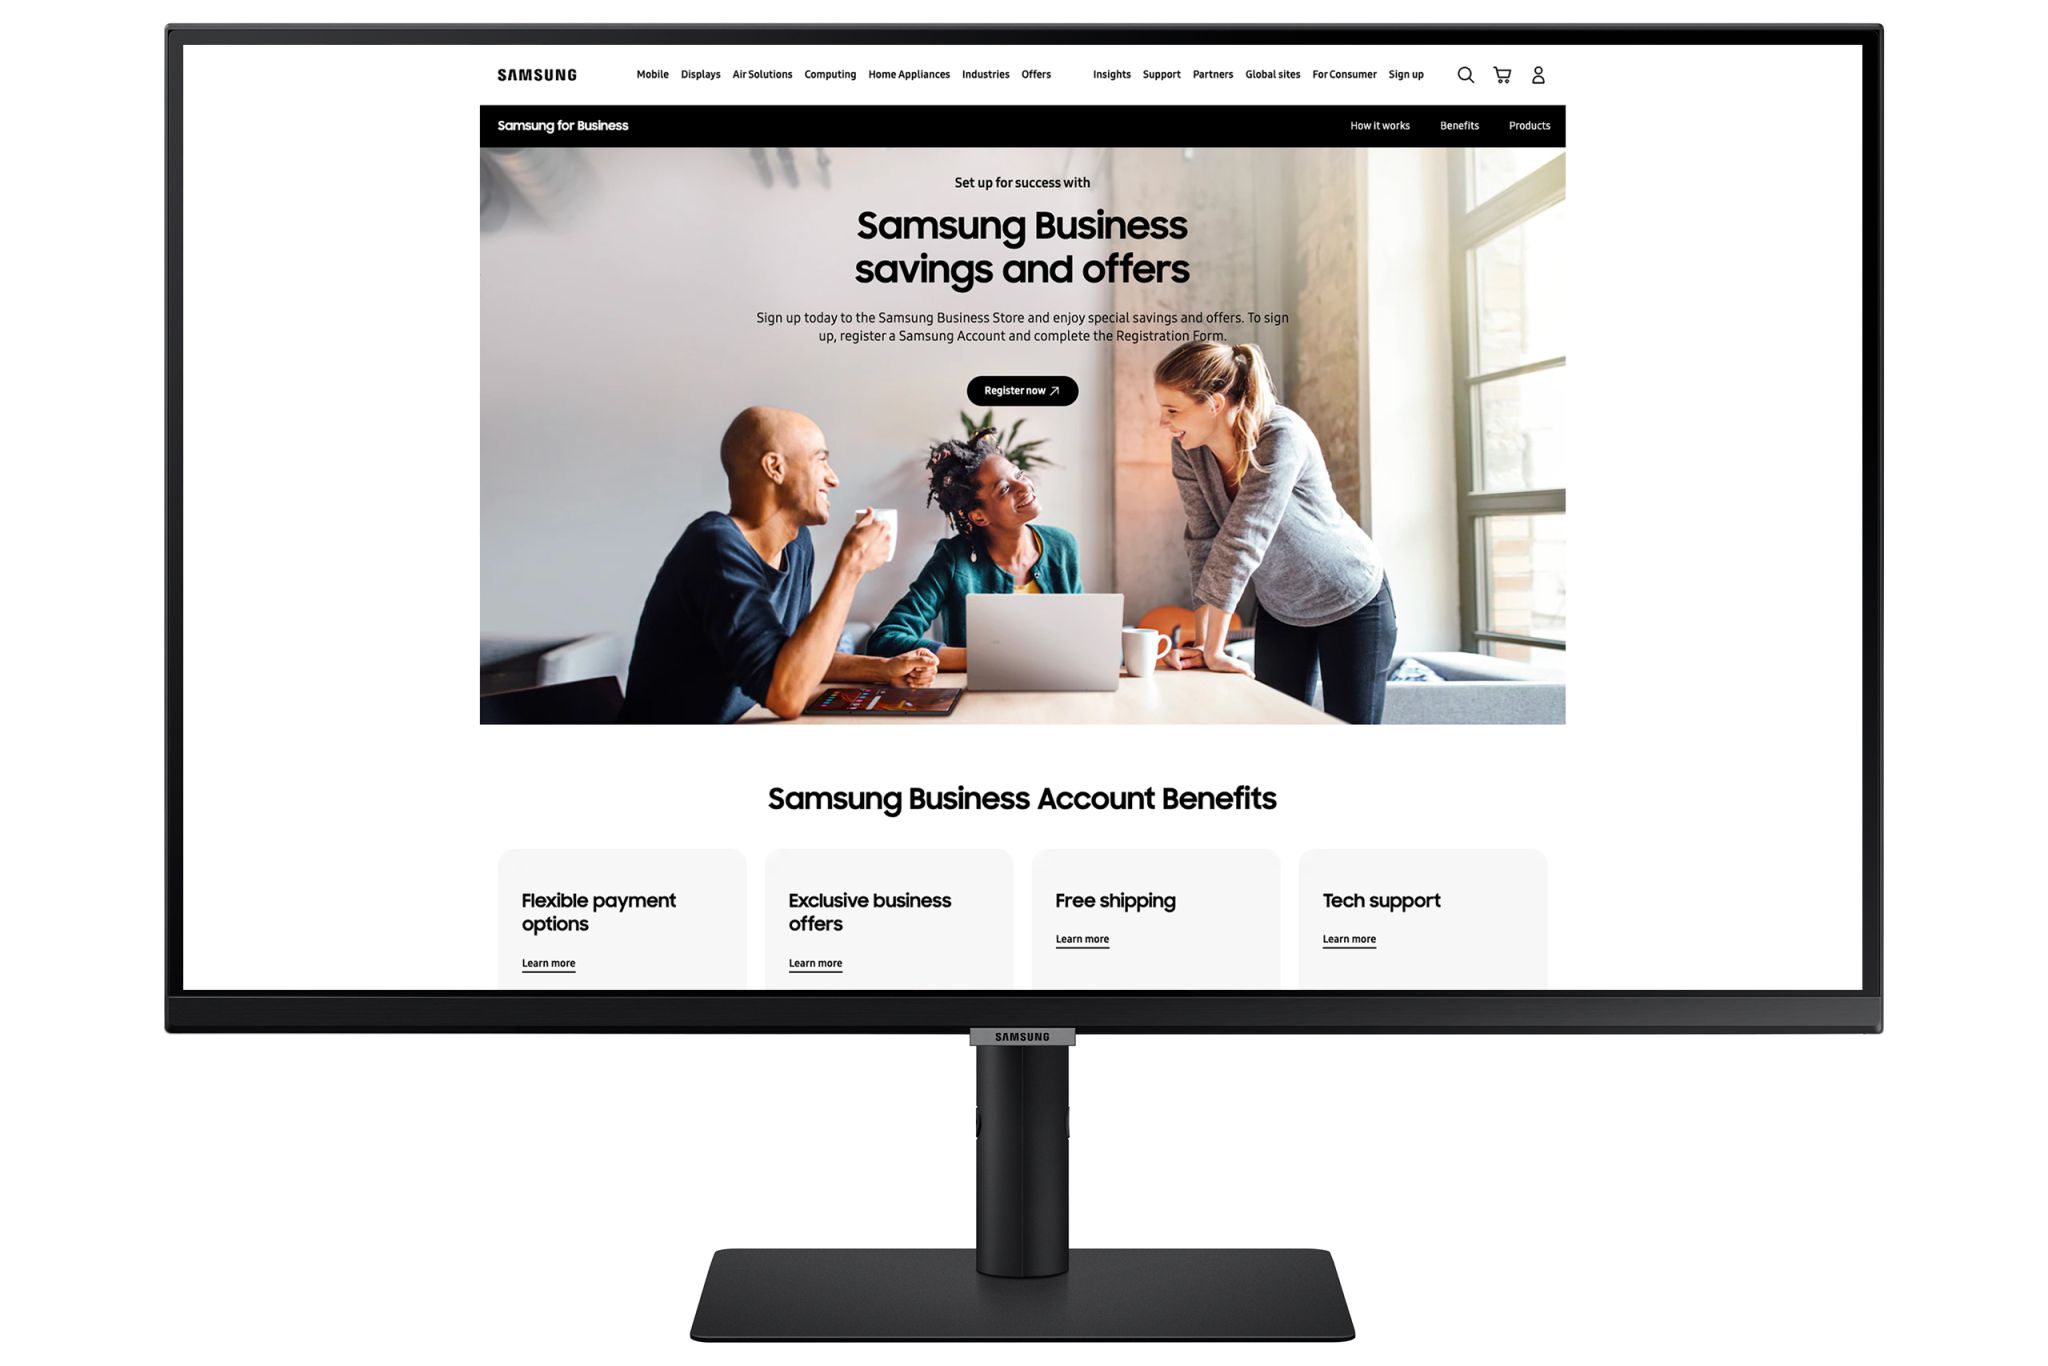The width and height of the screenshot is (2048, 1366).
Task: Select the Benefits tab
Action: coord(1458,125)
